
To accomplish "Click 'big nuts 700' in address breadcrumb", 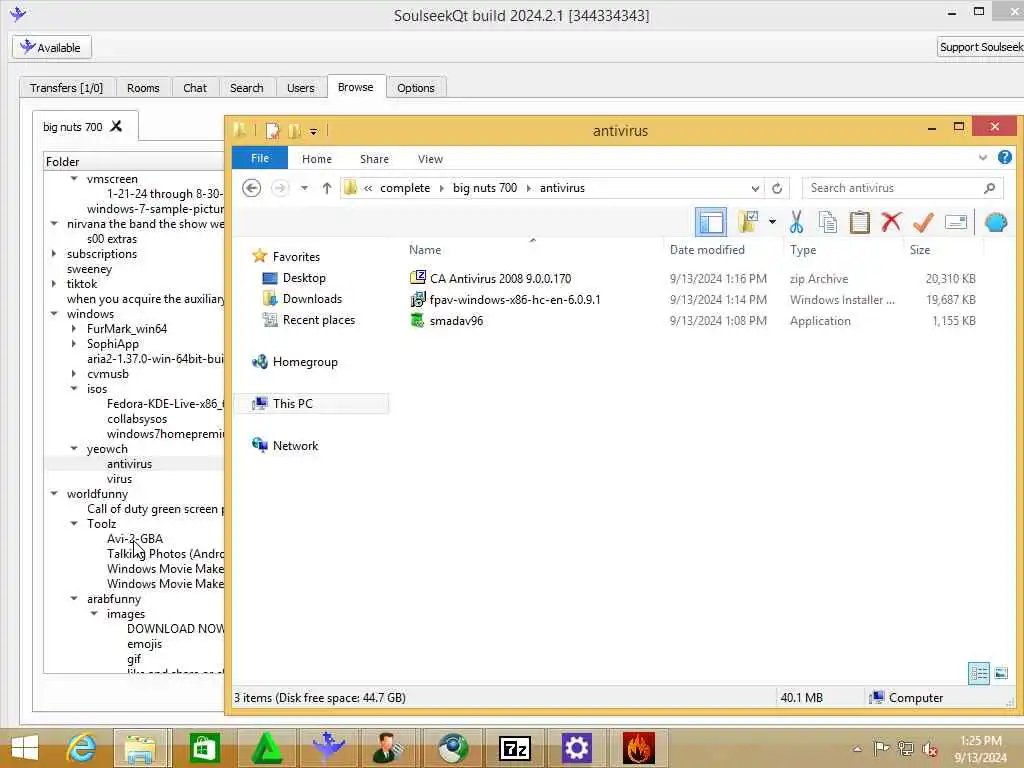I will point(485,188).
